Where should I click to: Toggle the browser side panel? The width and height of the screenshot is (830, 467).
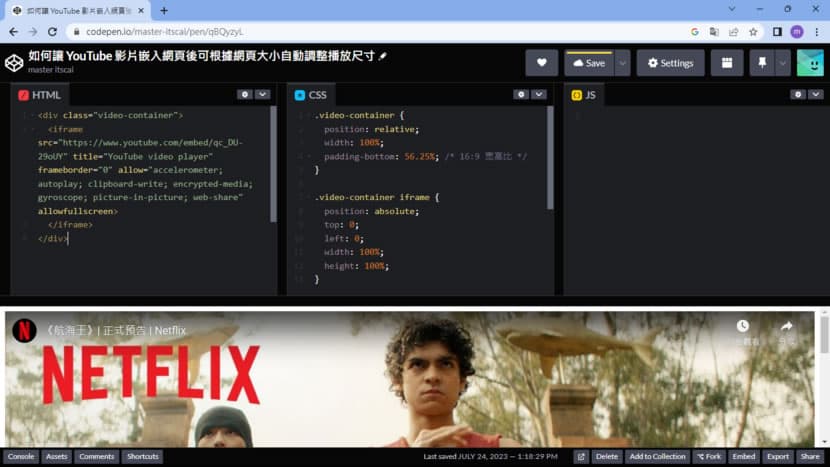click(777, 32)
